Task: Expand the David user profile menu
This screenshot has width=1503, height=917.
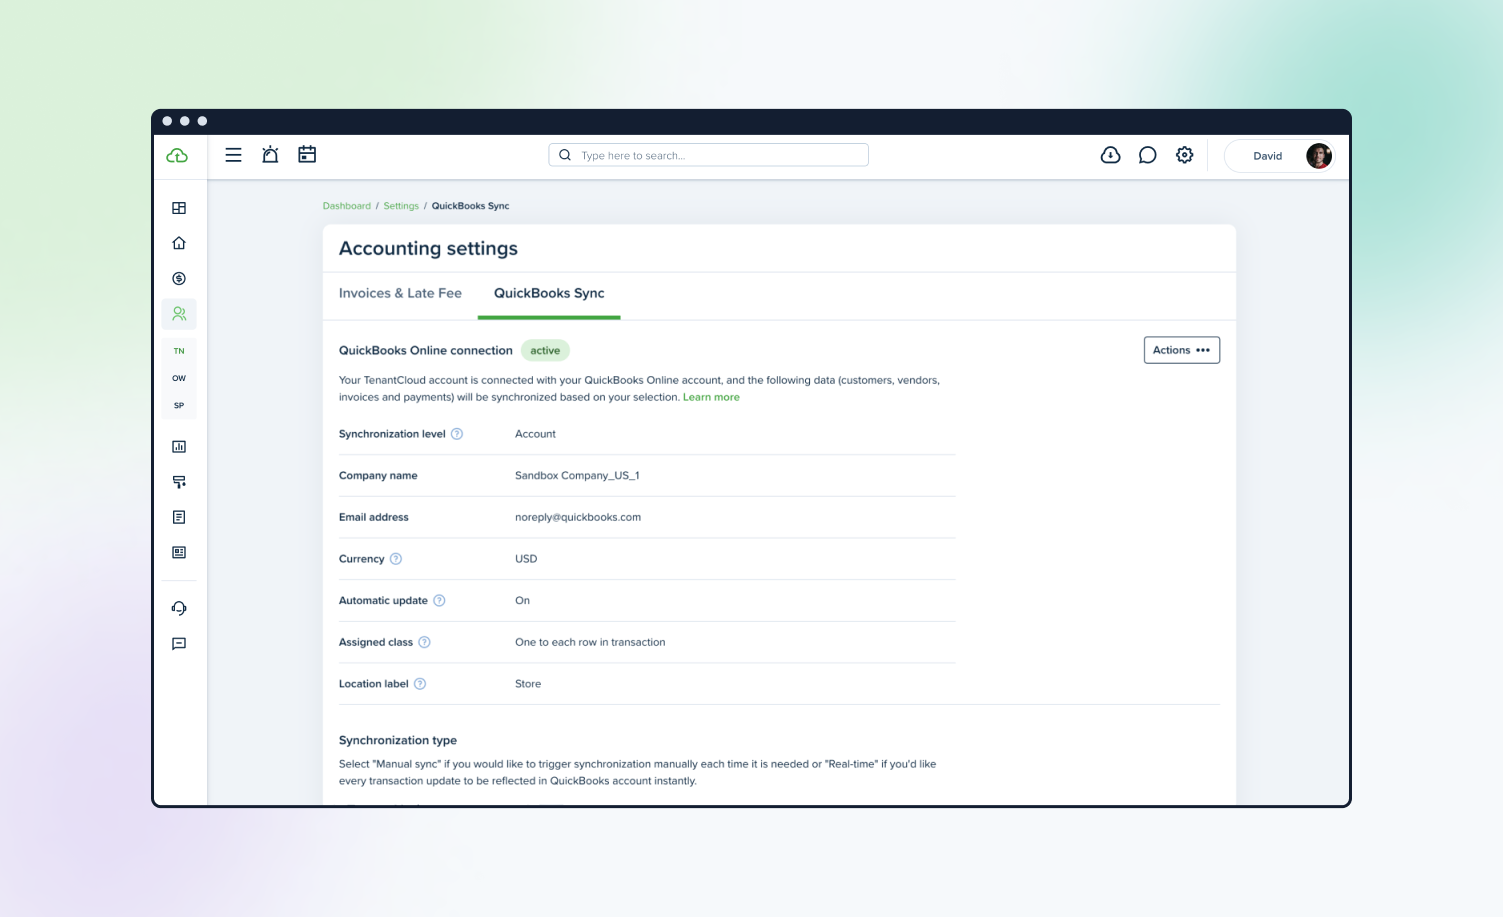Action: coord(1279,156)
